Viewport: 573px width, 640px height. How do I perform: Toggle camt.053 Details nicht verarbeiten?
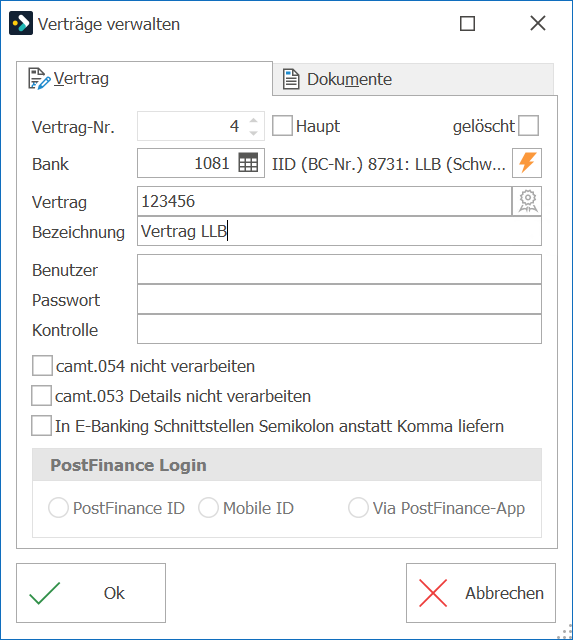[x=42, y=396]
